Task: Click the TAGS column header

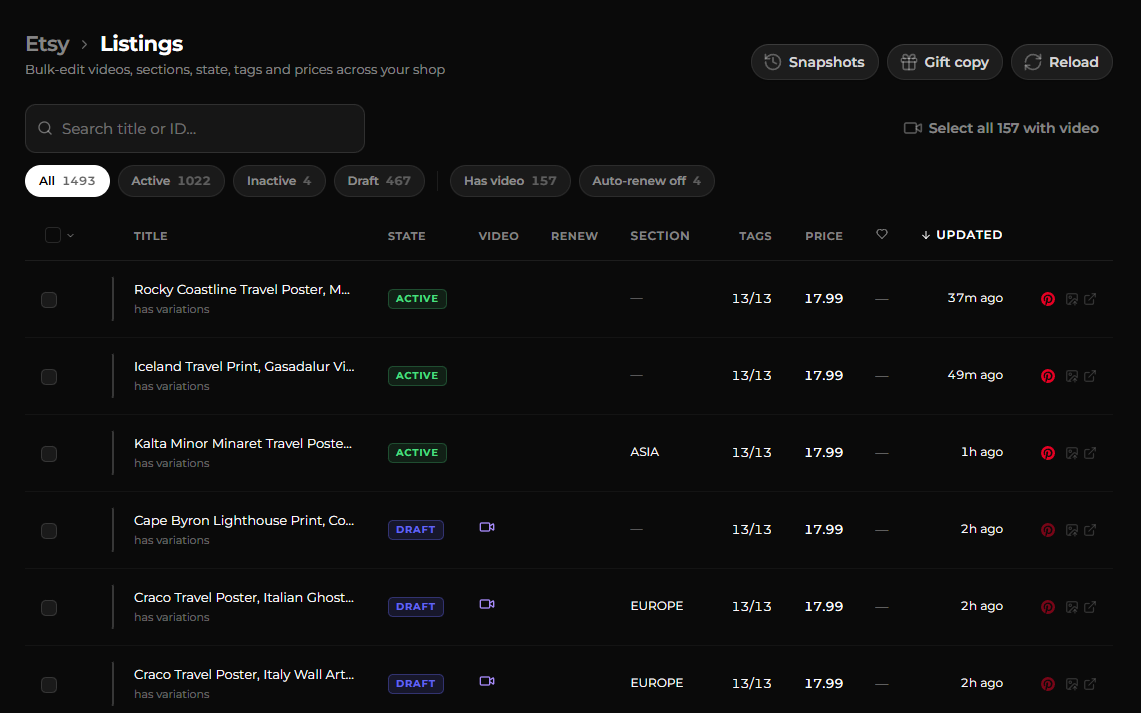Action: click(755, 236)
